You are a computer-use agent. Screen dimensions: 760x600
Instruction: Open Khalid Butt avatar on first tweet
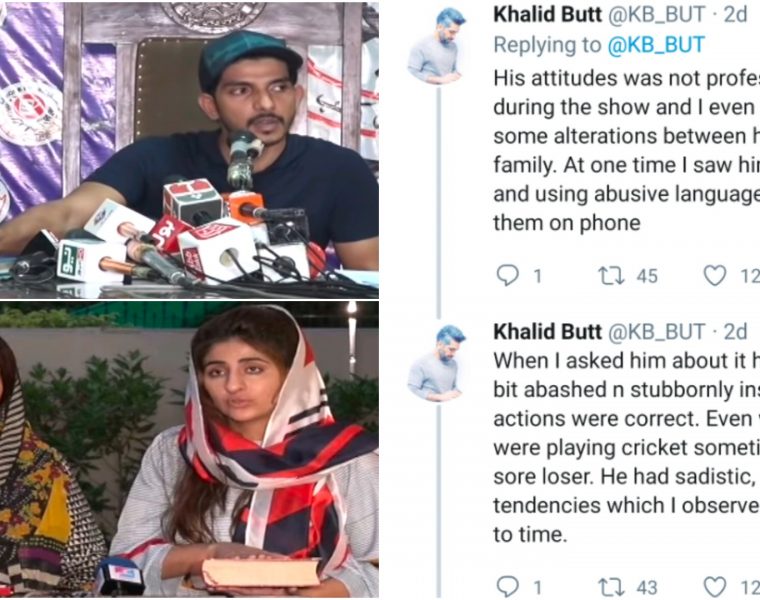click(438, 46)
